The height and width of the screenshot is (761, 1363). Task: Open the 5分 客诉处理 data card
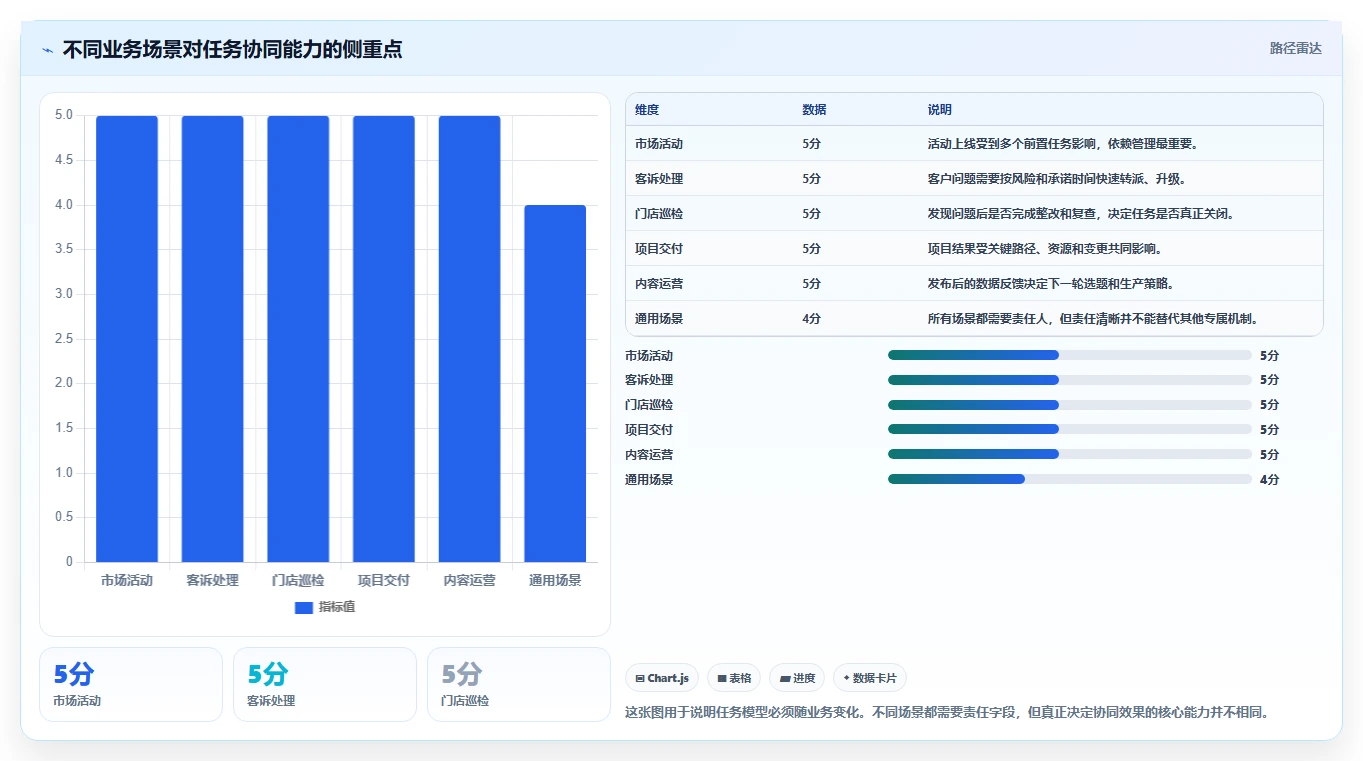[325, 684]
